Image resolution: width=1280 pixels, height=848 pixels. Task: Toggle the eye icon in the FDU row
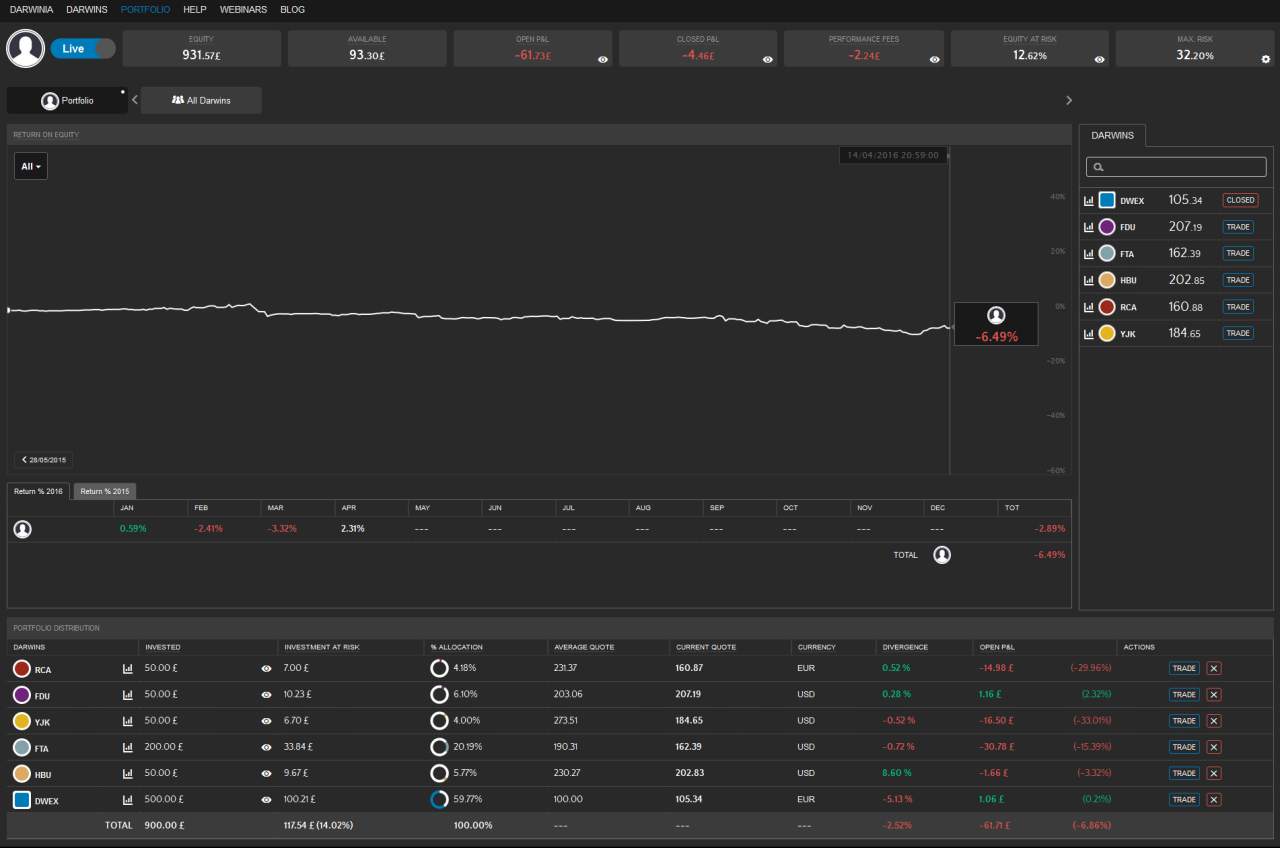point(266,694)
